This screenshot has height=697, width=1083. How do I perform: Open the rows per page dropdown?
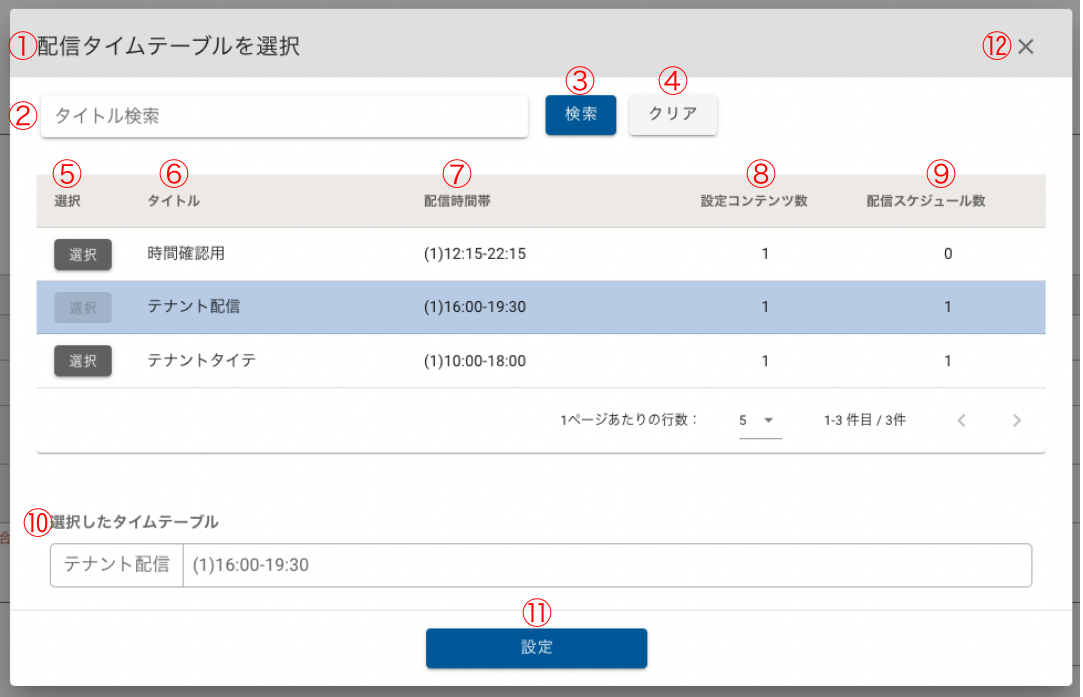click(757, 421)
